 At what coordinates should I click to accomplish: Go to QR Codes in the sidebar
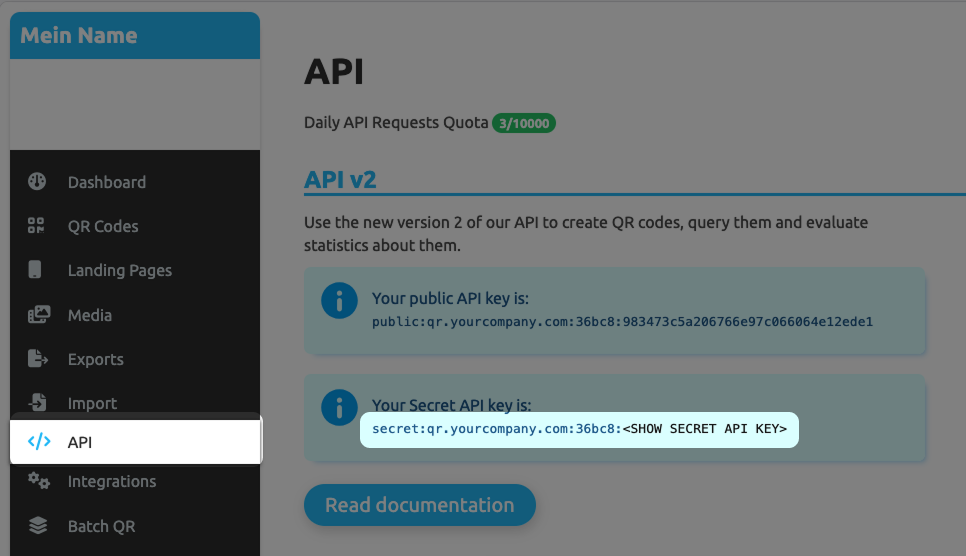pyautogui.click(x=135, y=226)
